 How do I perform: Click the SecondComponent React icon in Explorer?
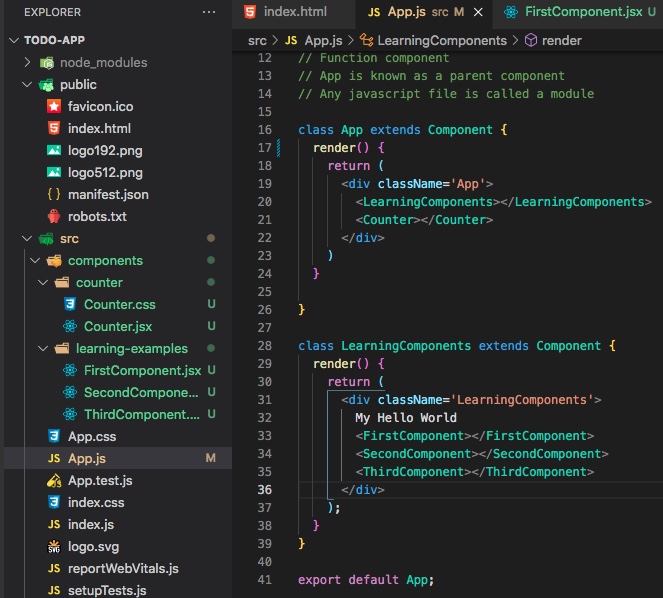(x=70, y=392)
